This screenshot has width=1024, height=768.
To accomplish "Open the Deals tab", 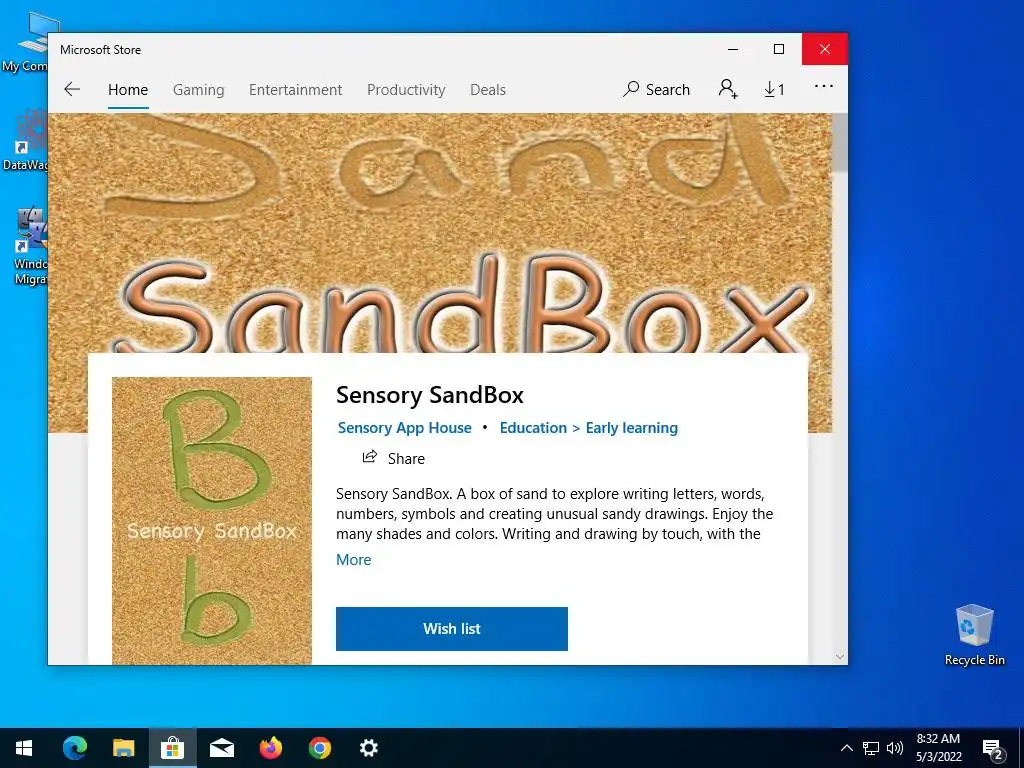I will click(488, 89).
